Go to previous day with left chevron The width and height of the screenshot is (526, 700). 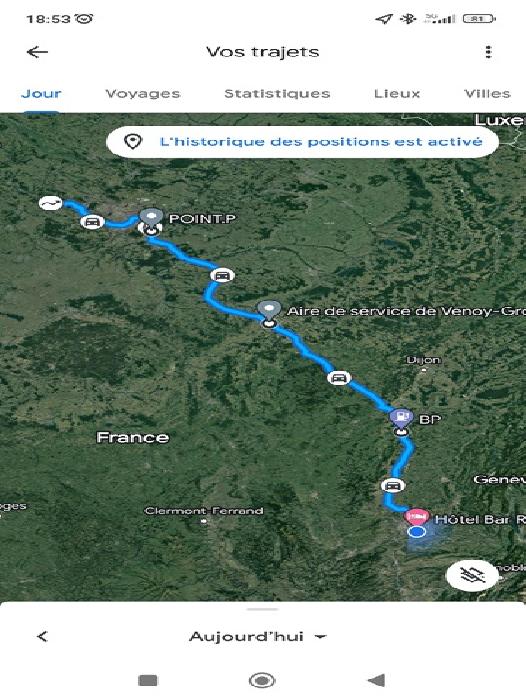tap(42, 636)
